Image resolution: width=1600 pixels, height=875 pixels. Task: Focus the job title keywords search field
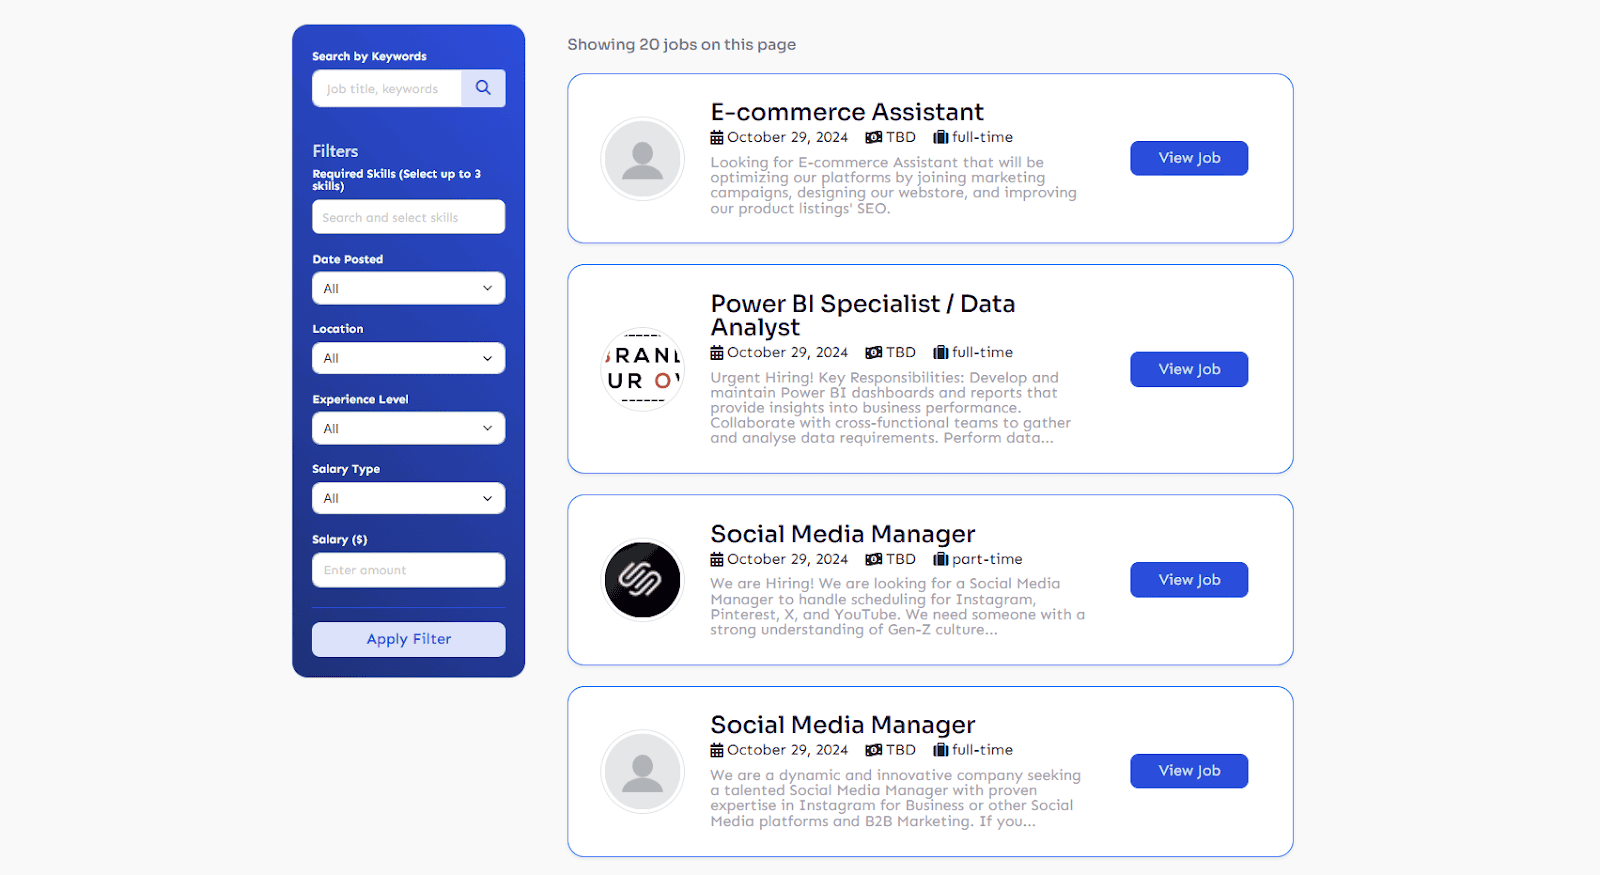[x=387, y=89]
